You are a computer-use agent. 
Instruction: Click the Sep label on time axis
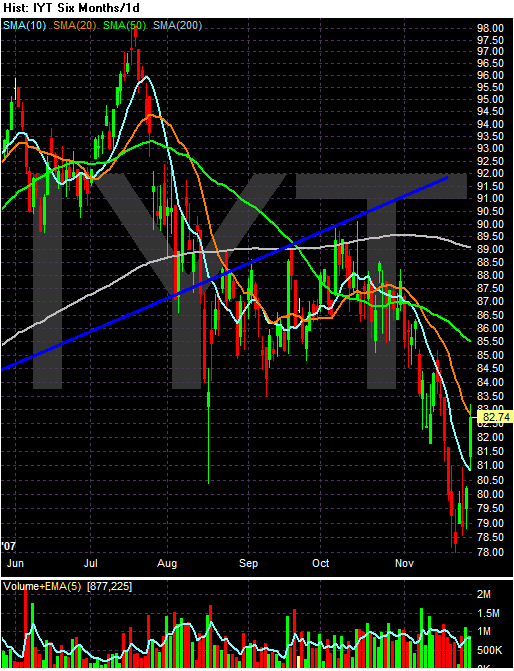coord(248,564)
